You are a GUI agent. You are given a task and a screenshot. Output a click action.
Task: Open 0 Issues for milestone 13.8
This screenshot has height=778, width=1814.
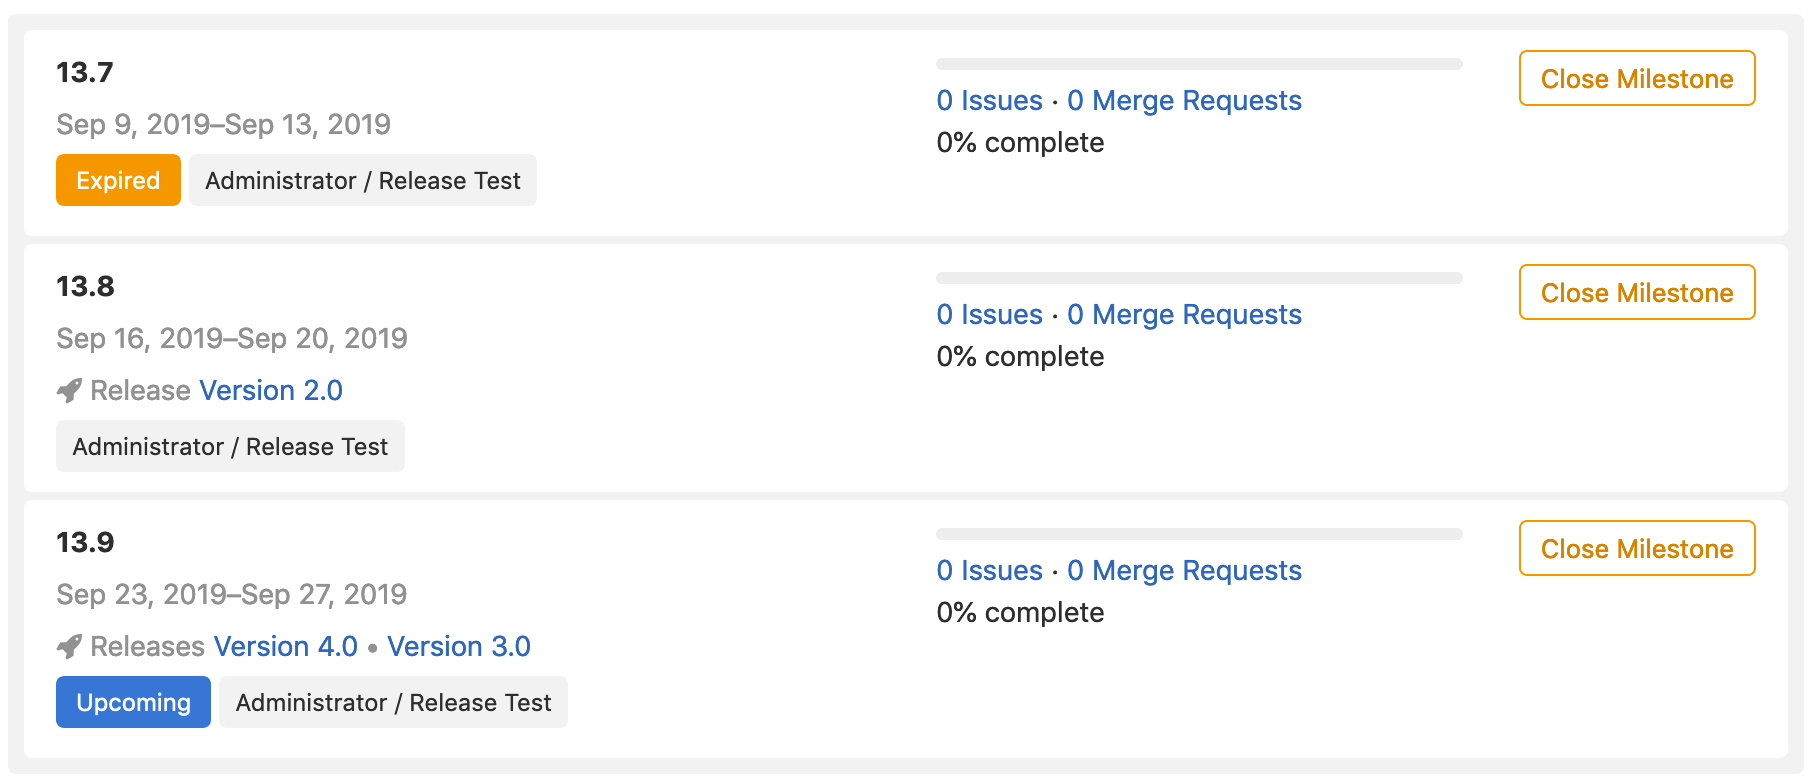click(988, 314)
